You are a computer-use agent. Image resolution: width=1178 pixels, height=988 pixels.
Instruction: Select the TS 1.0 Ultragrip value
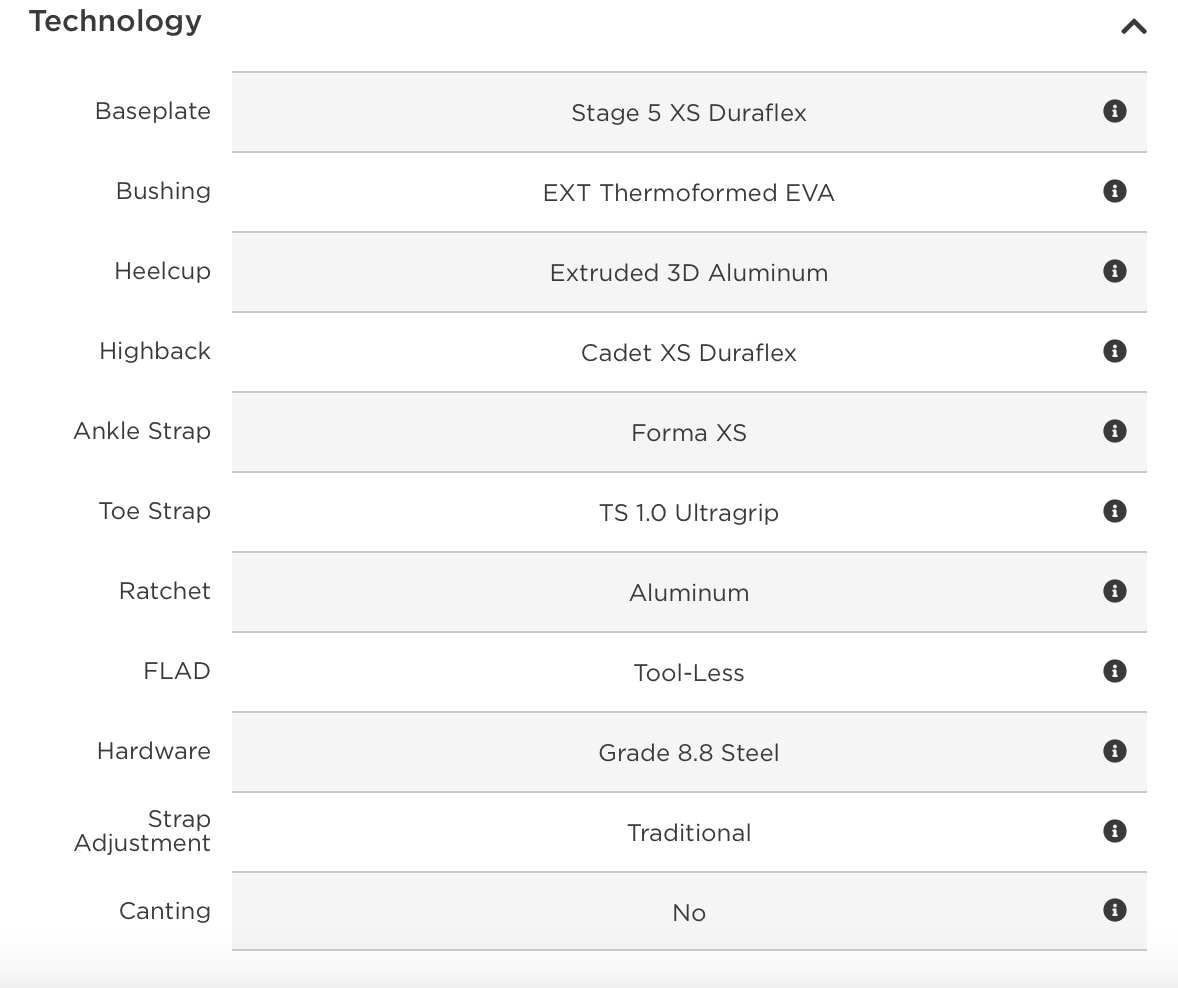click(x=689, y=513)
